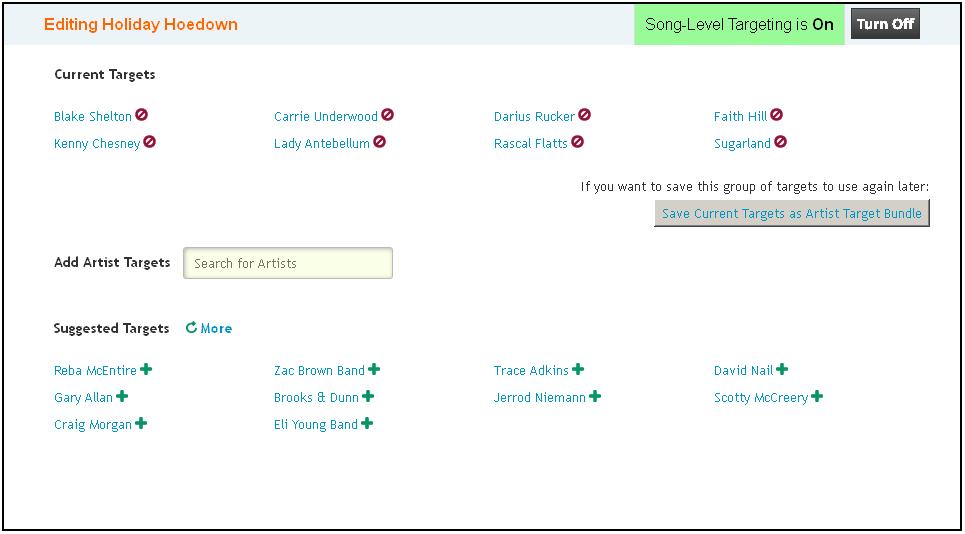Click the refresh icon beside More

coord(191,327)
